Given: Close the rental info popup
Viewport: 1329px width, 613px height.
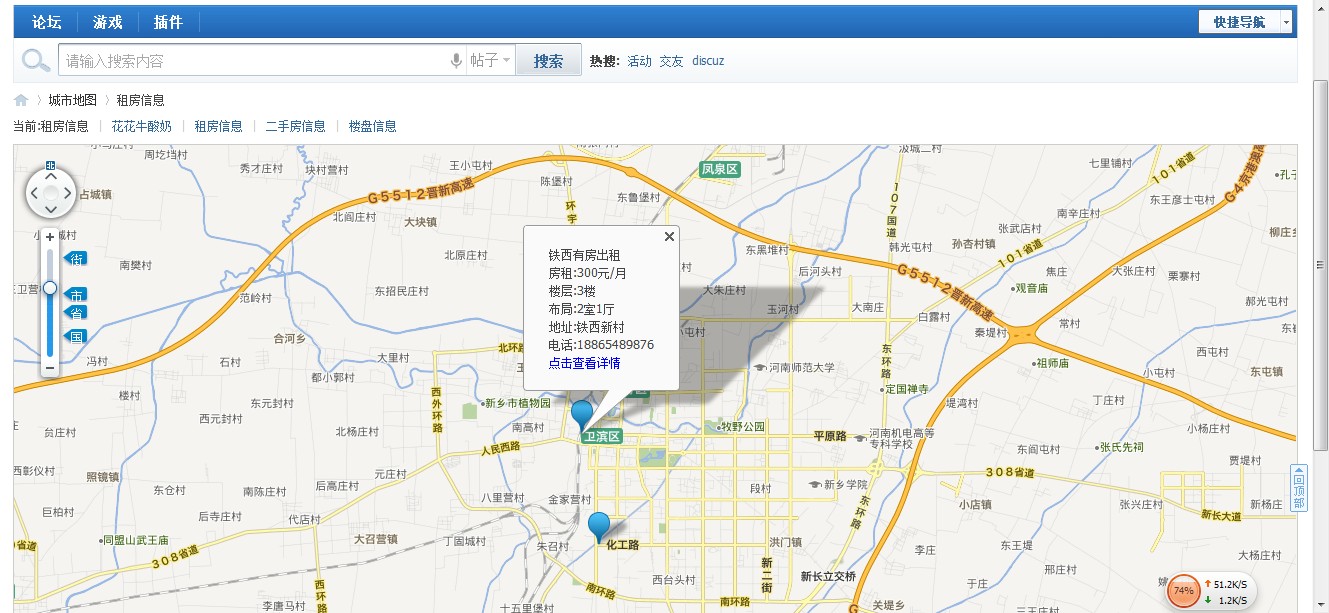Looking at the screenshot, I should pos(670,236).
